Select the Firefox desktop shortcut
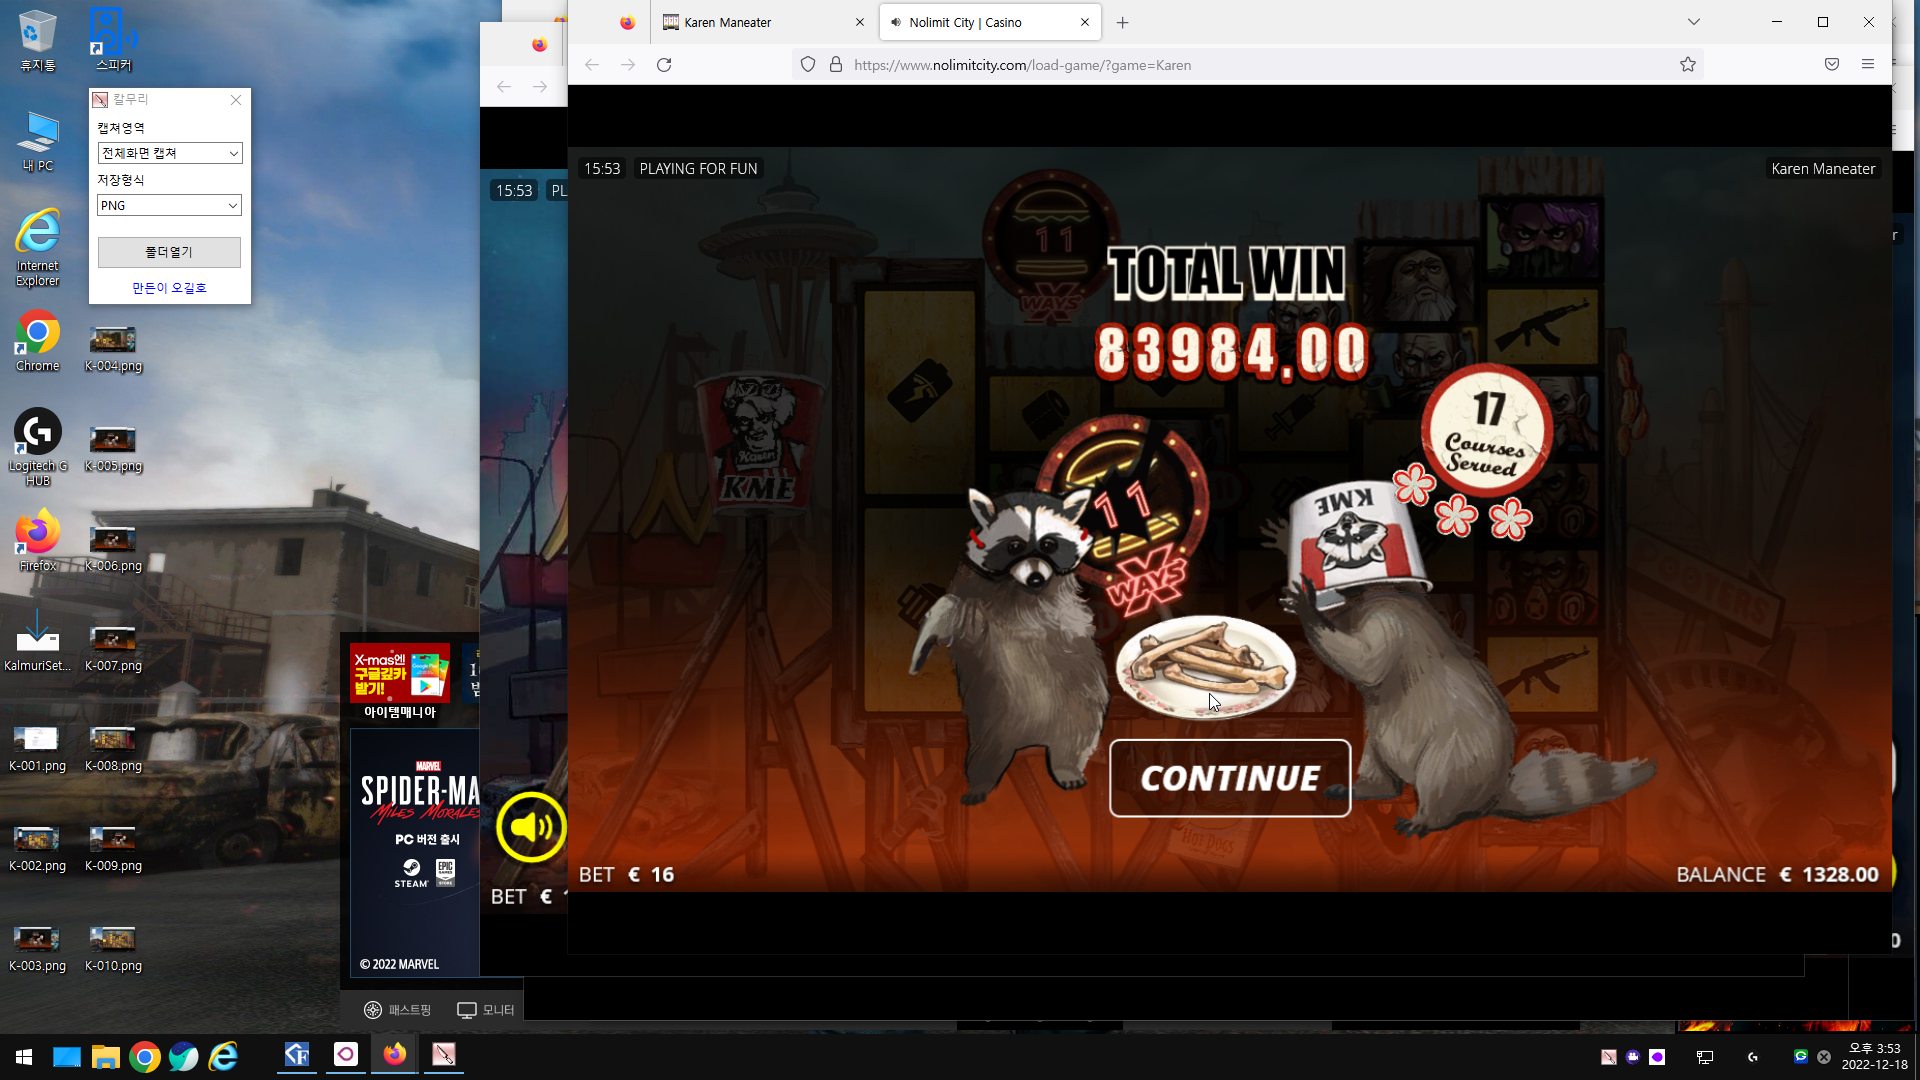 37,541
